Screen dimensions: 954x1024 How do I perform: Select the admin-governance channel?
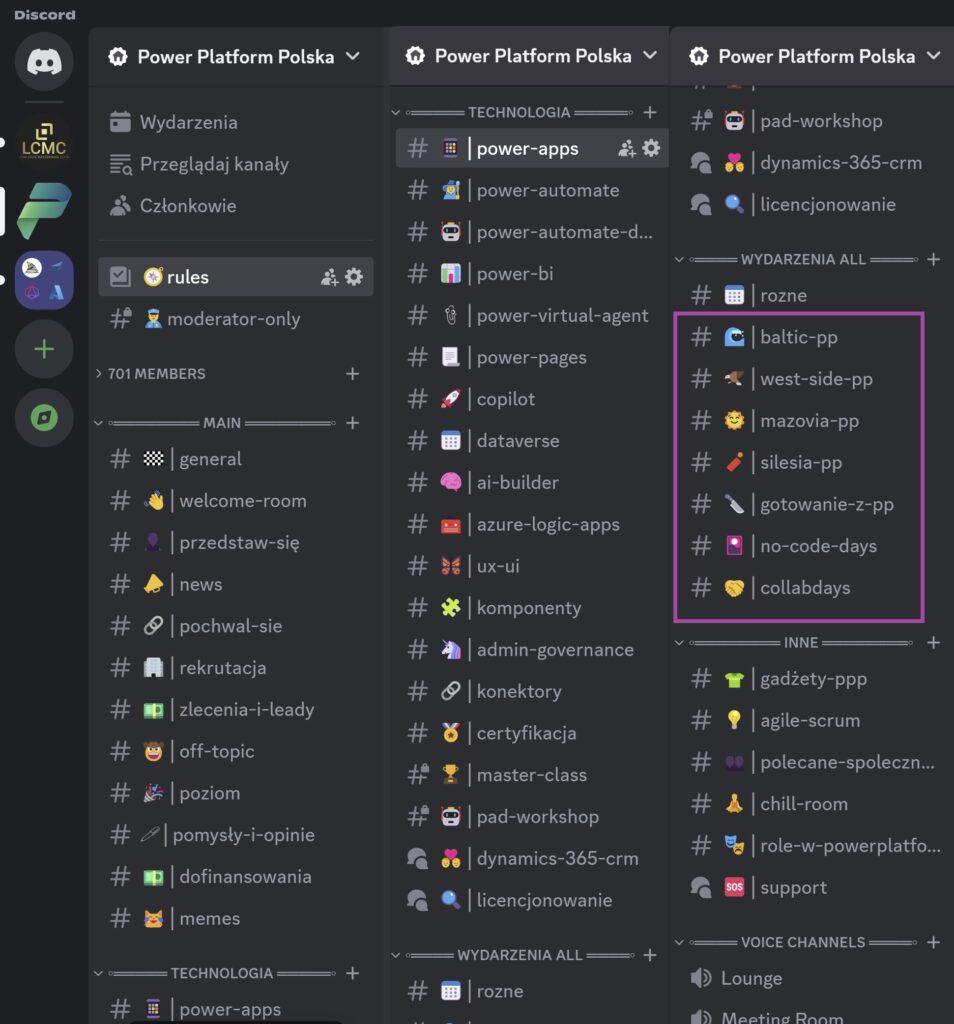(532, 650)
